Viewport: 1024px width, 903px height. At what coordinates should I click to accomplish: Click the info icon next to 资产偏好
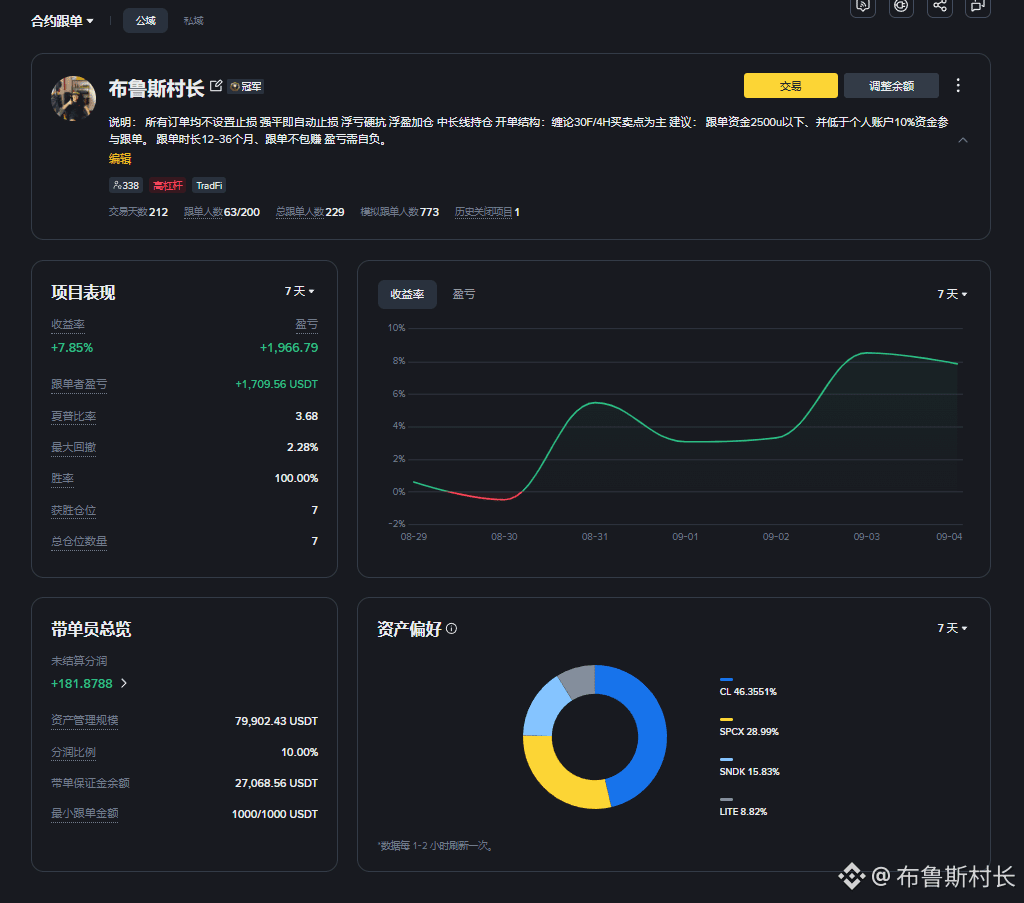pos(451,629)
